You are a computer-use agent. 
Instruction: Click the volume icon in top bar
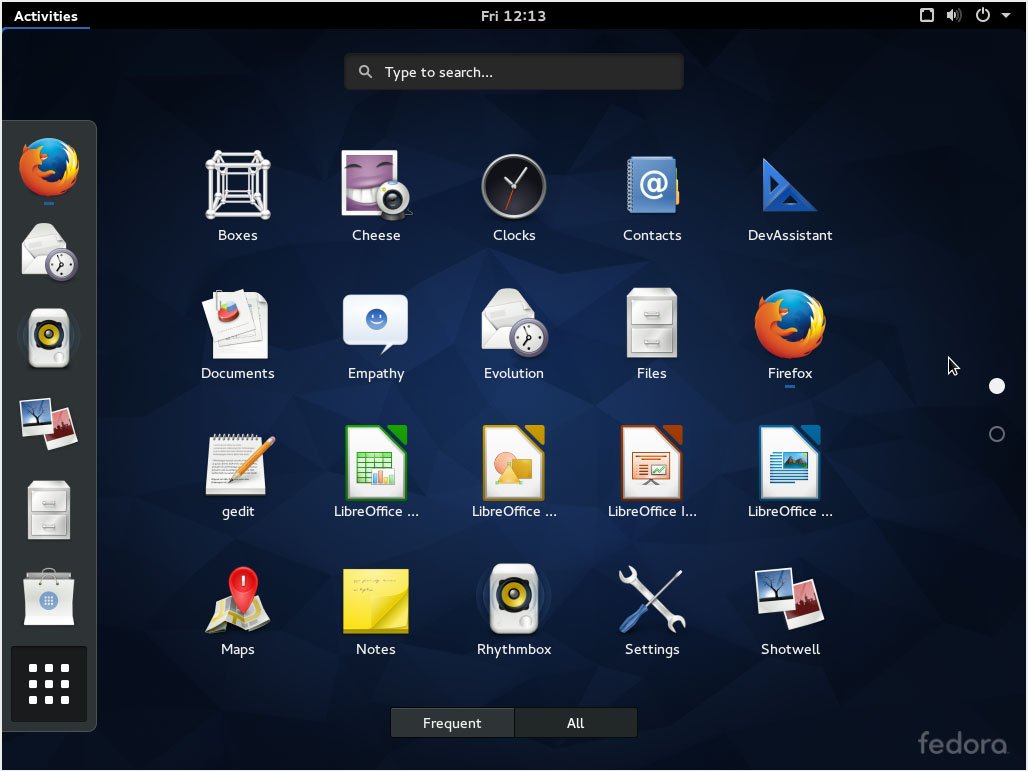pyautogui.click(x=954, y=15)
